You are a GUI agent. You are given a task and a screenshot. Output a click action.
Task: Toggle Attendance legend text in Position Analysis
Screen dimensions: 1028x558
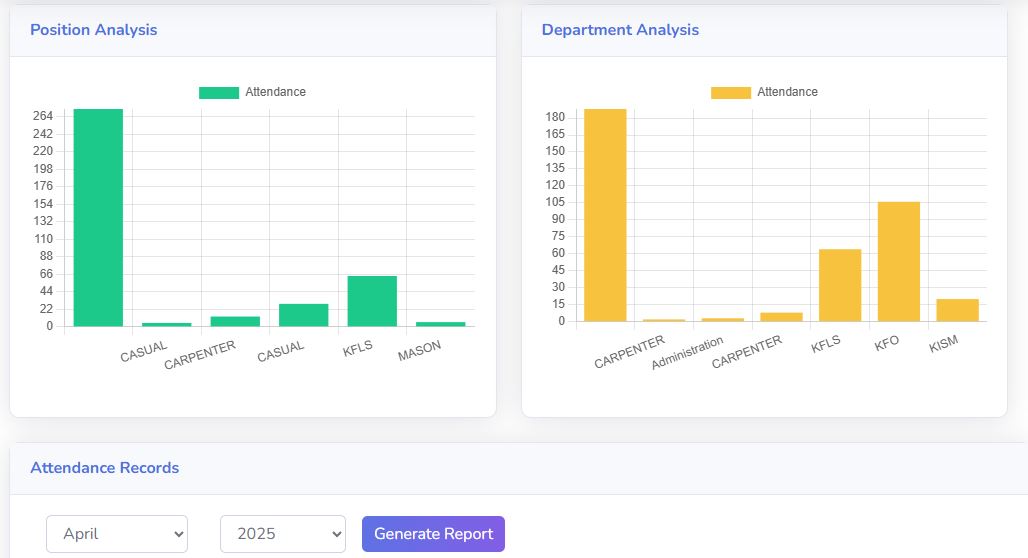click(x=275, y=92)
